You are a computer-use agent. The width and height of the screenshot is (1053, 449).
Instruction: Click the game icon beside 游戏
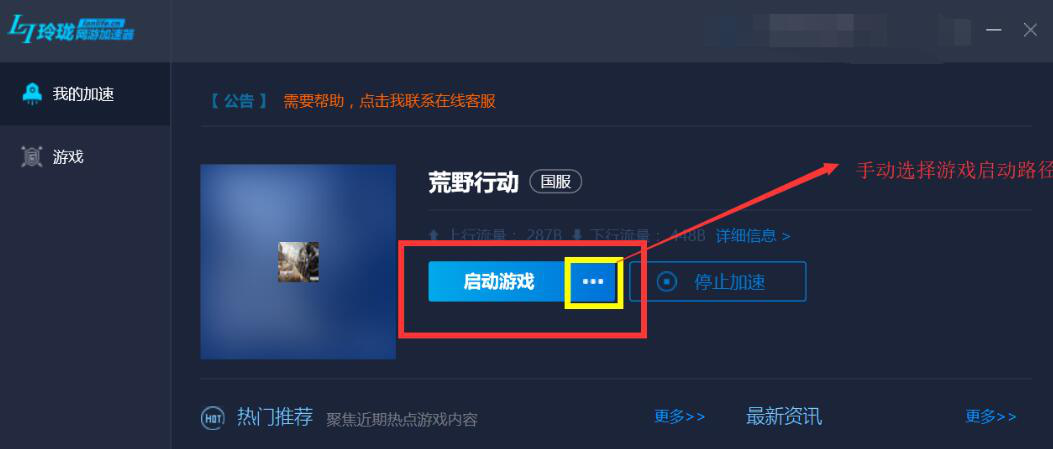(32, 157)
